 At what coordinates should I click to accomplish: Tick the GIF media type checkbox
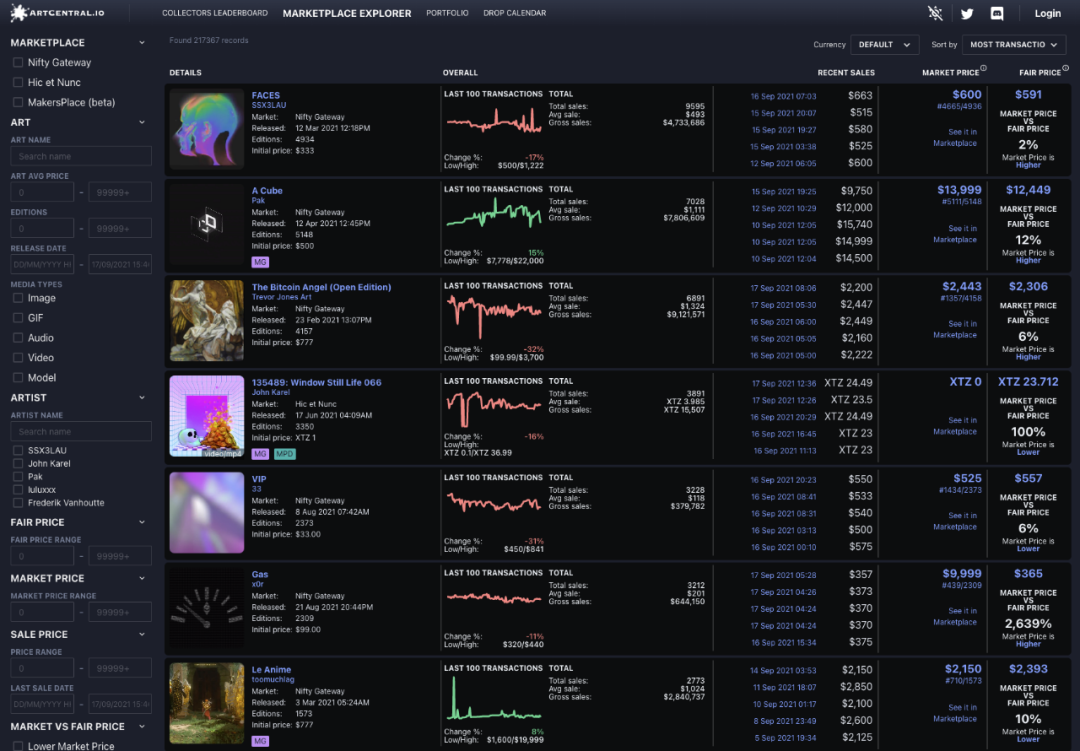[x=18, y=318]
